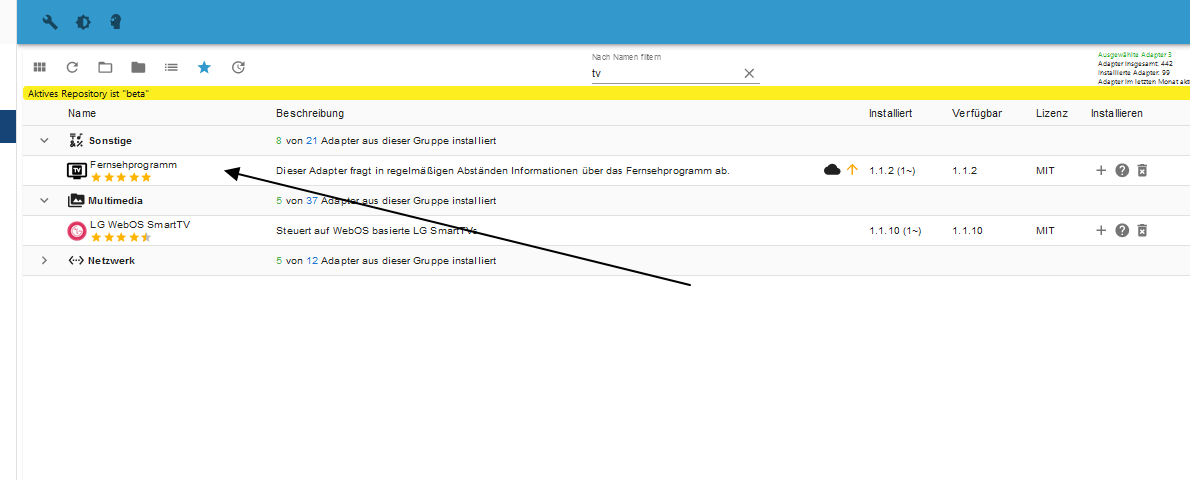
Task: Switch to tile grid view
Action: (39, 68)
